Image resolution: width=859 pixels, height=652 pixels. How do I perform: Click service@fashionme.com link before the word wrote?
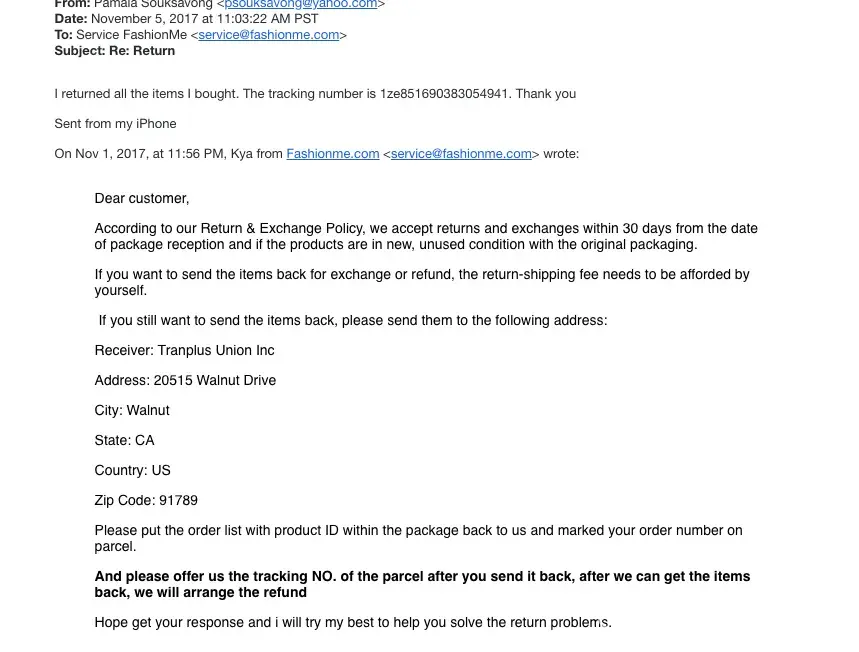coord(461,154)
